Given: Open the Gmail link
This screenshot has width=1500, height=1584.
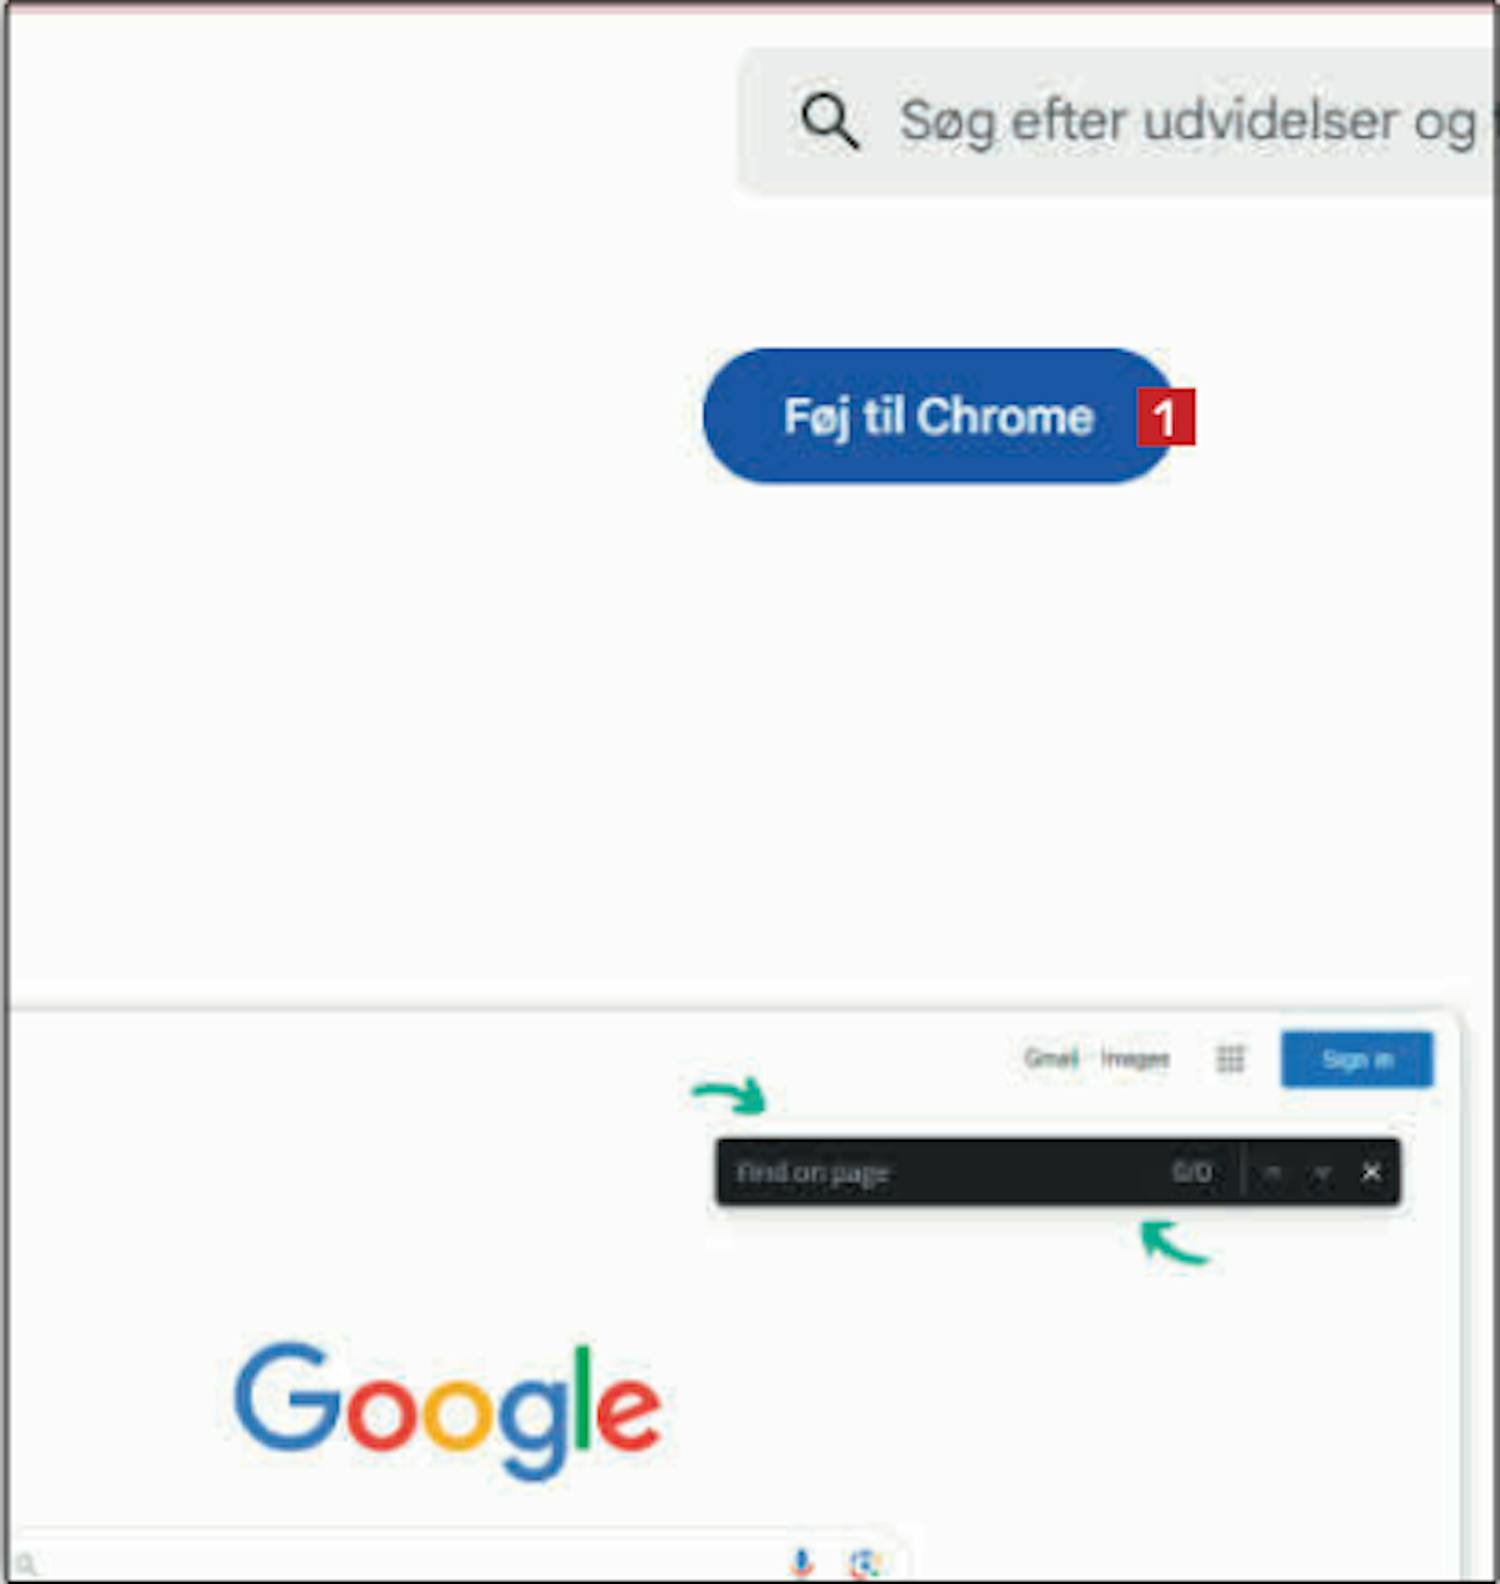Looking at the screenshot, I should click(1051, 1058).
